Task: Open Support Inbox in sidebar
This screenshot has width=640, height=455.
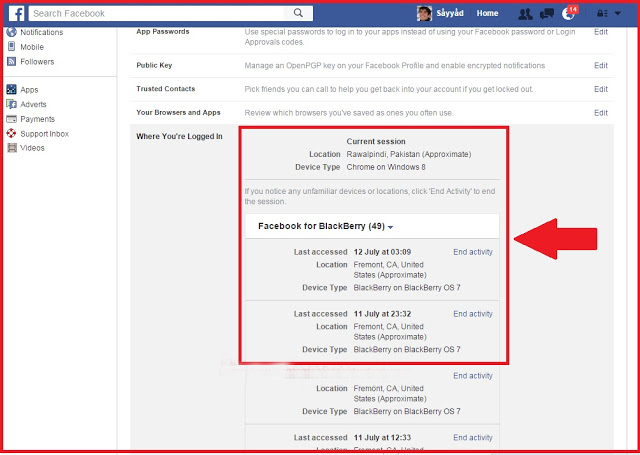Action: click(x=44, y=134)
